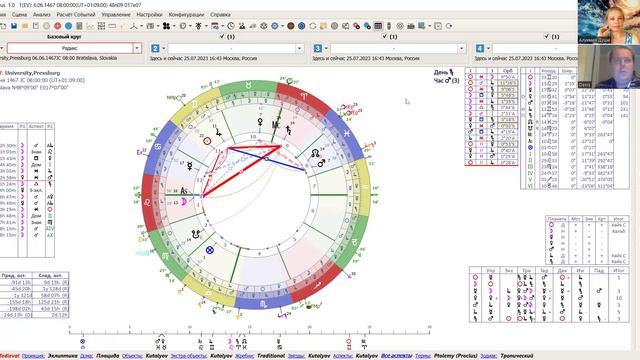Viewport: 640px width, 360px height.
Task: Click the camera snapshot toolbar icon
Action: [411, 26]
